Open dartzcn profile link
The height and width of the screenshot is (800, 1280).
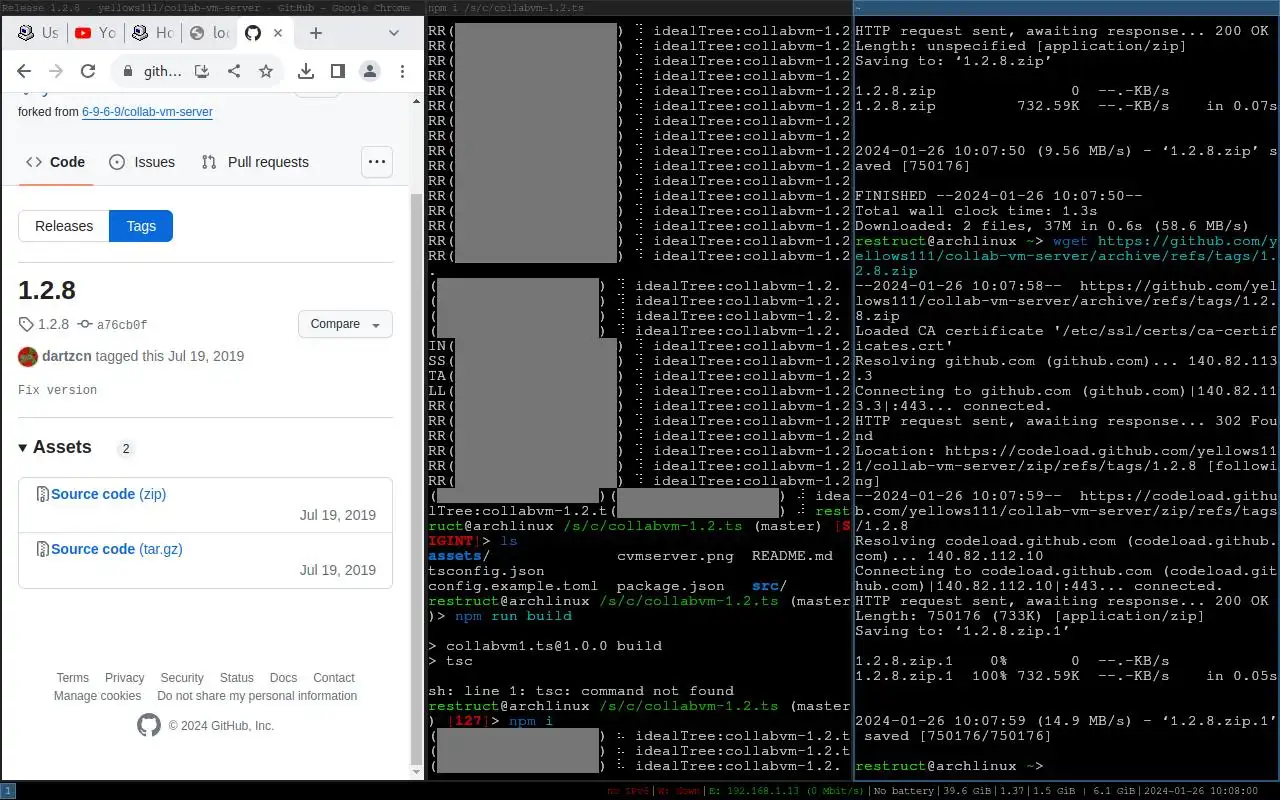tap(68, 356)
